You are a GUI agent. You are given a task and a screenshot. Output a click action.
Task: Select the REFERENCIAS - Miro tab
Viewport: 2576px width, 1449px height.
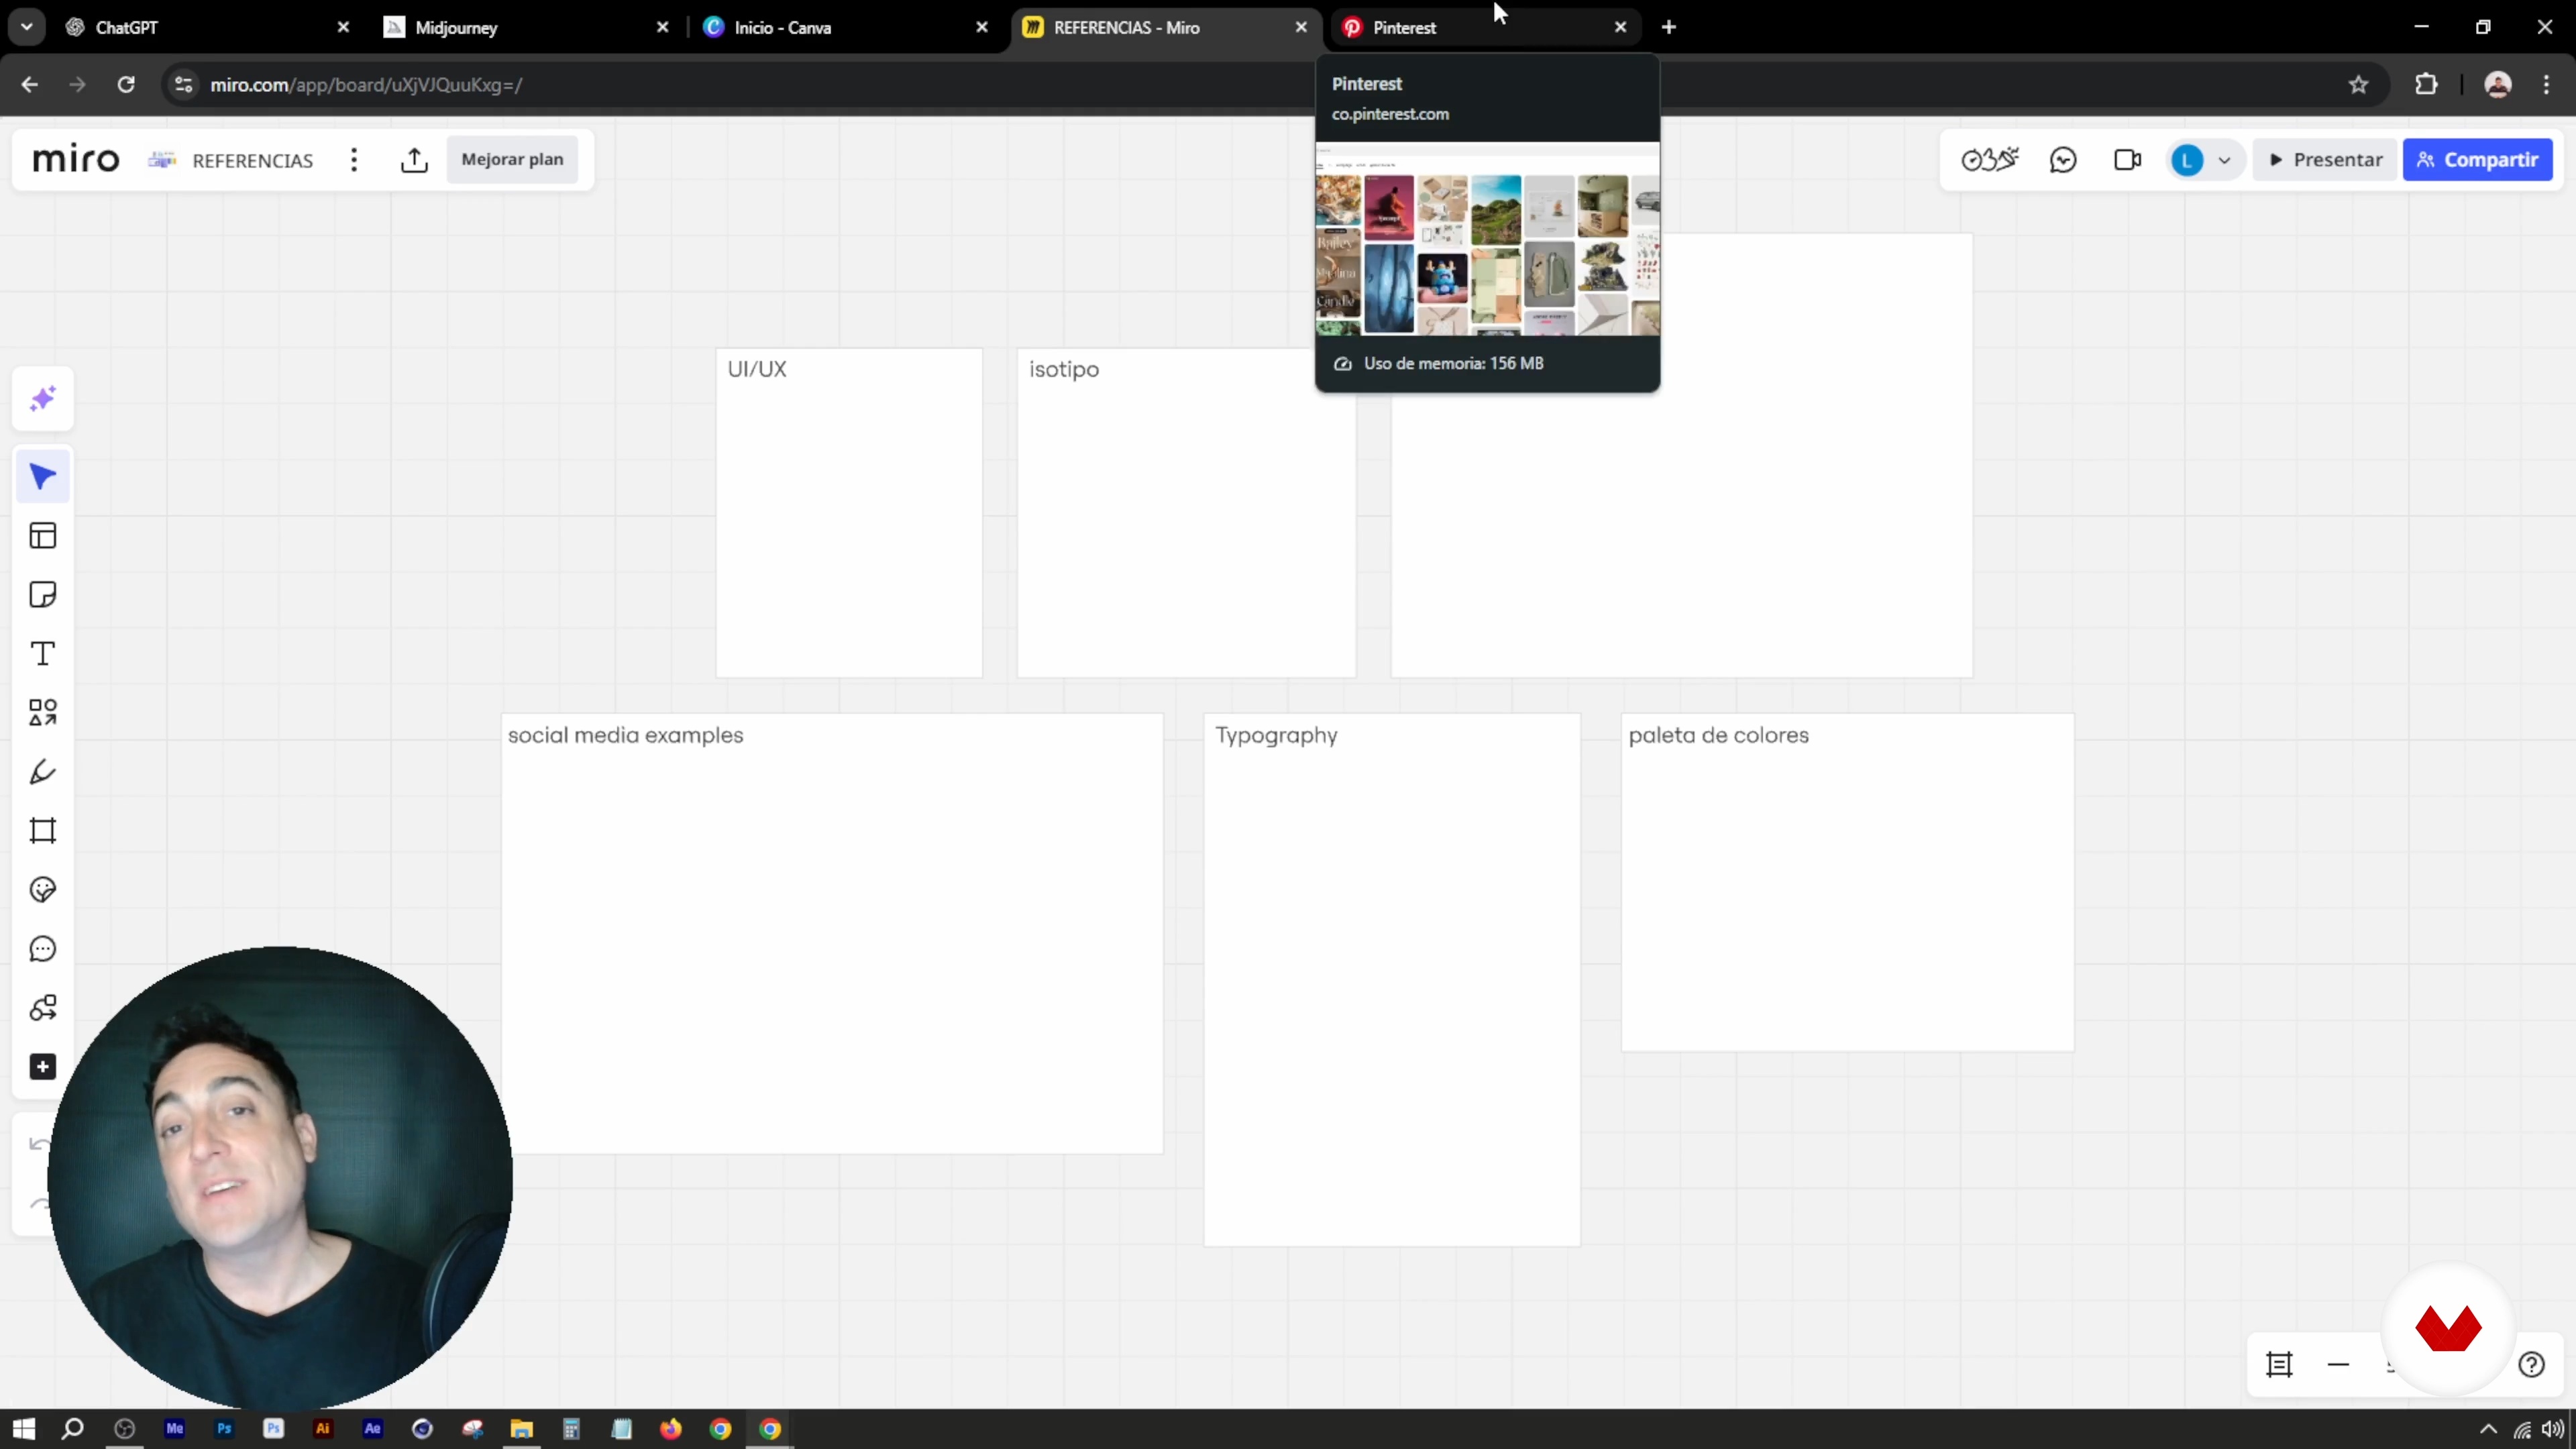(1165, 27)
